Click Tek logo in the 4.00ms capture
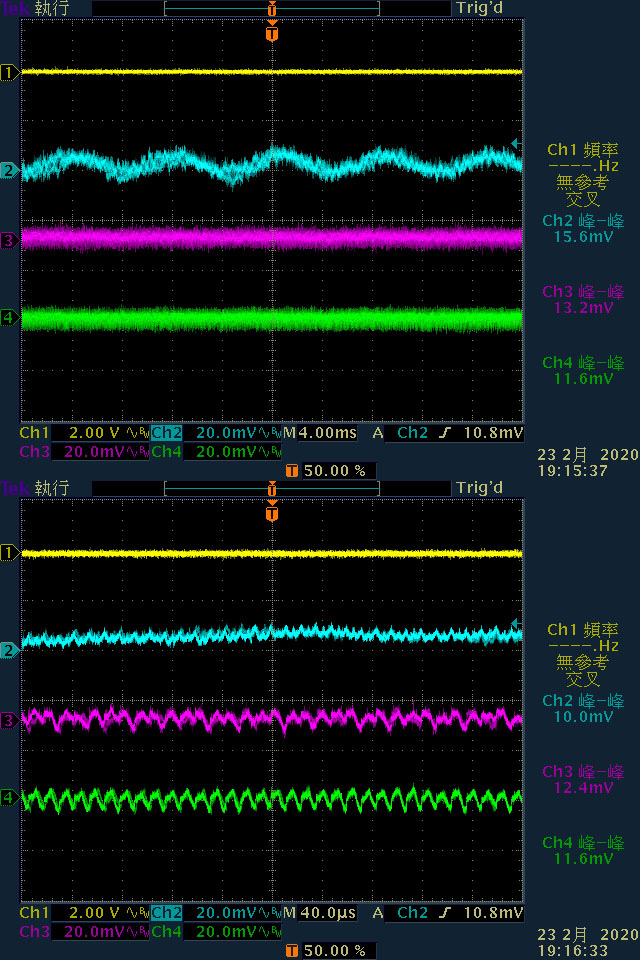This screenshot has height=960, width=640. [x=15, y=9]
